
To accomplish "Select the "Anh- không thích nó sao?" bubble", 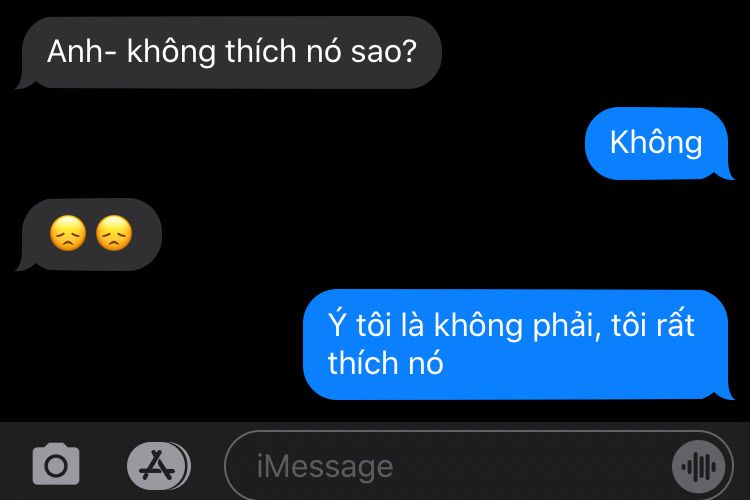I will (x=229, y=53).
